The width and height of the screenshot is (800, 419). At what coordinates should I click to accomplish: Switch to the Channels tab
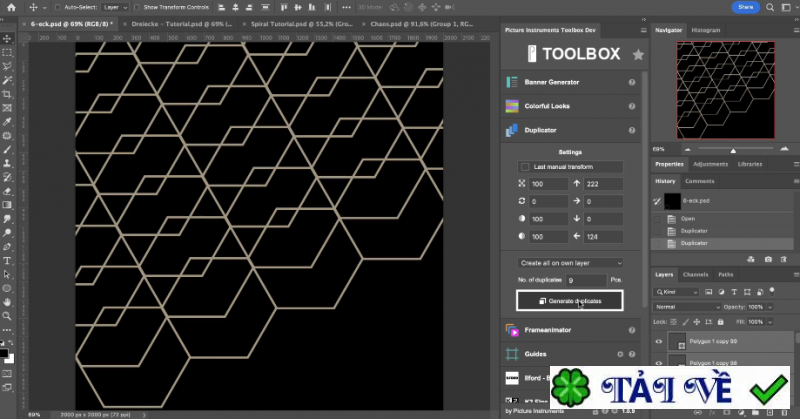point(696,274)
